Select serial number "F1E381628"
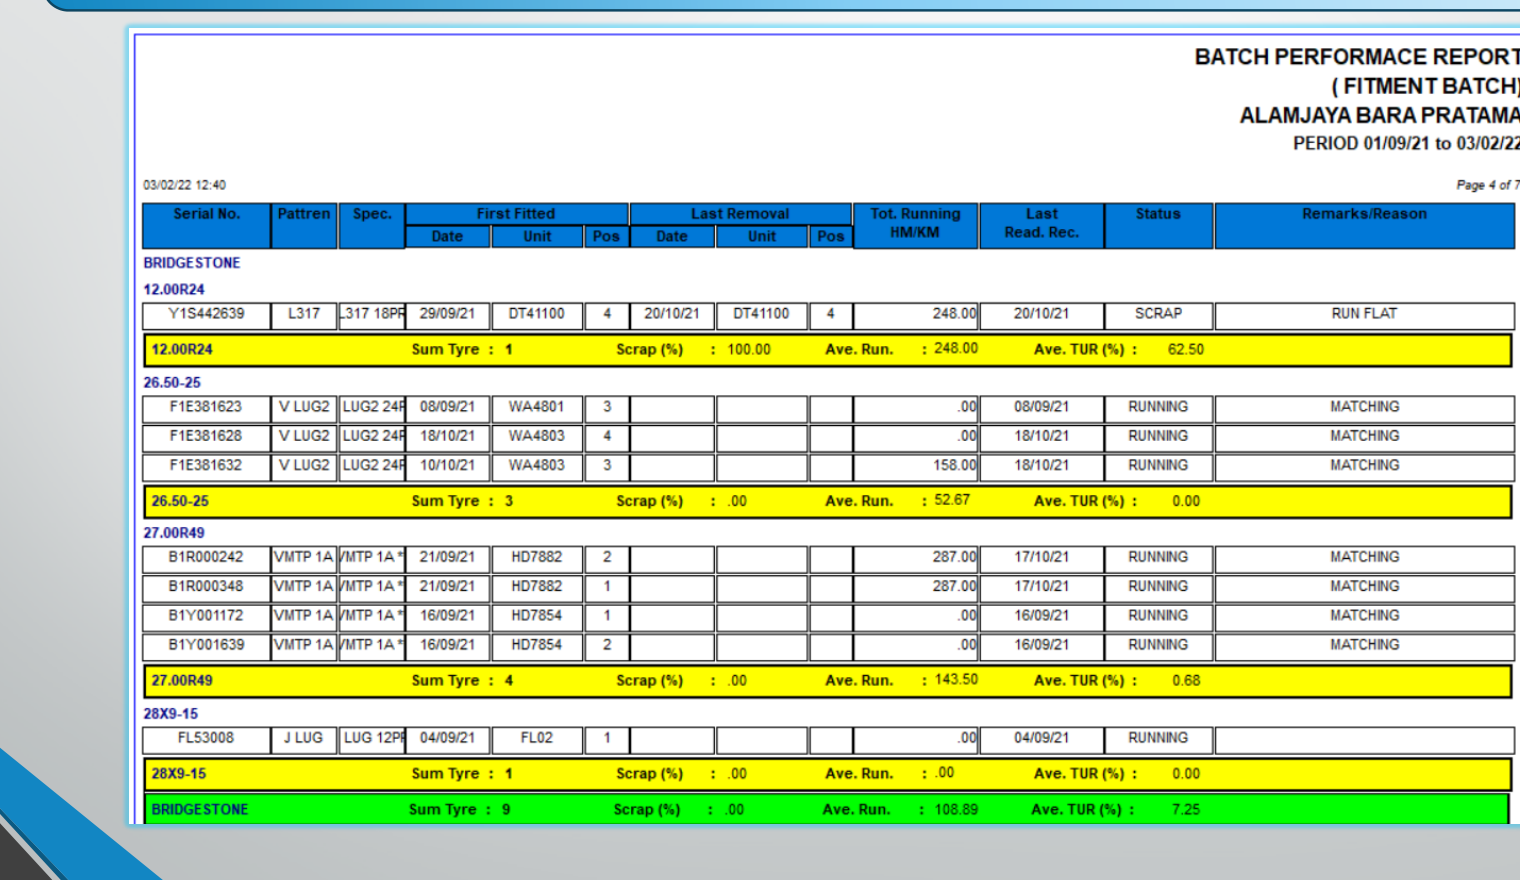 (206, 436)
